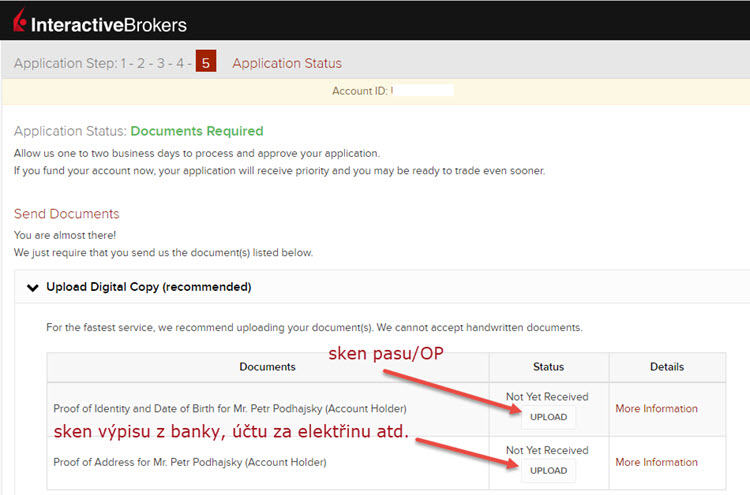Click the Status column header
This screenshot has width=750, height=495.
click(x=548, y=367)
